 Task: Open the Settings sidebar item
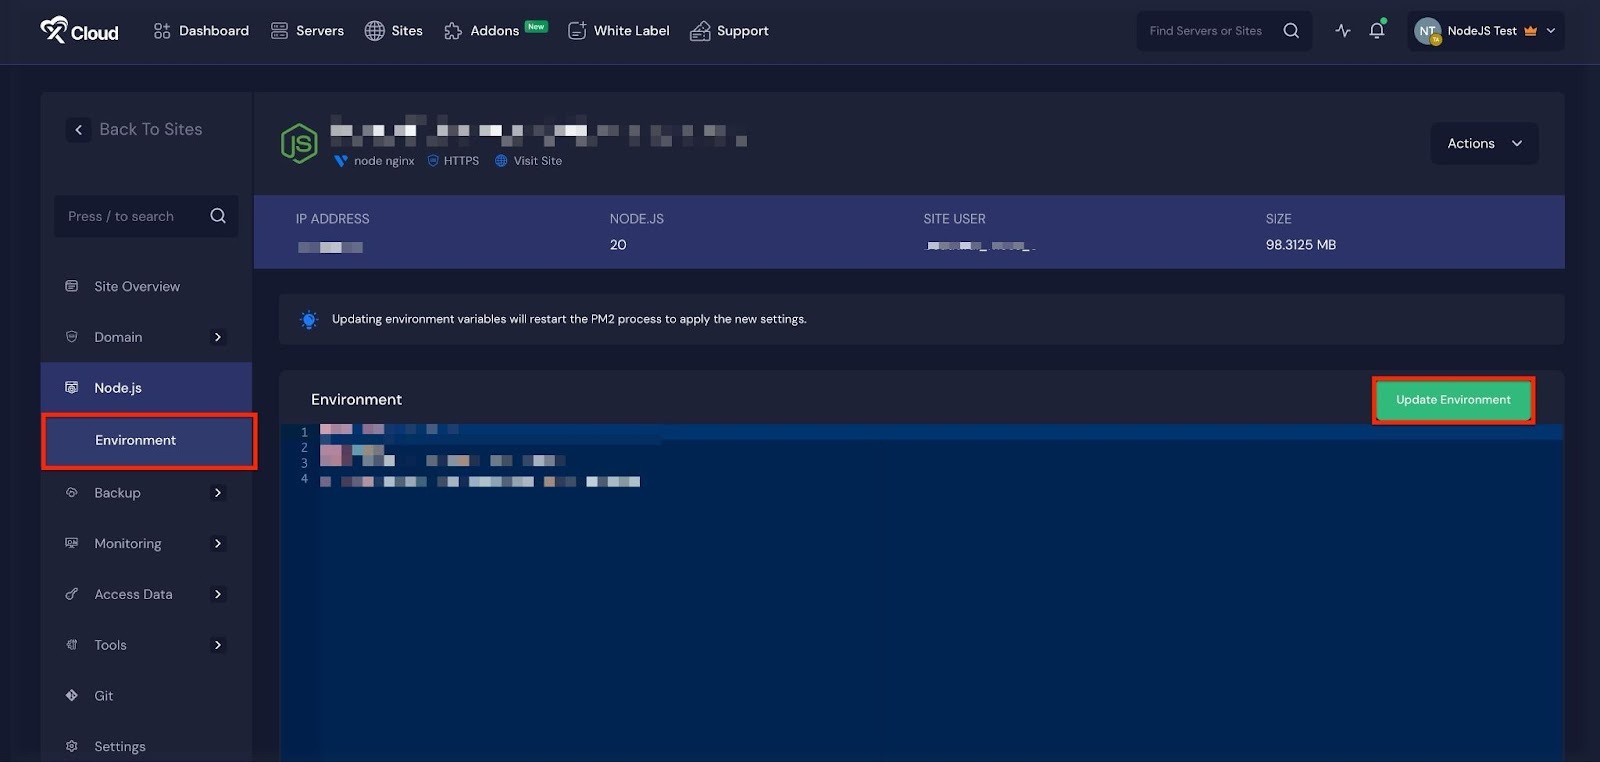(x=120, y=747)
